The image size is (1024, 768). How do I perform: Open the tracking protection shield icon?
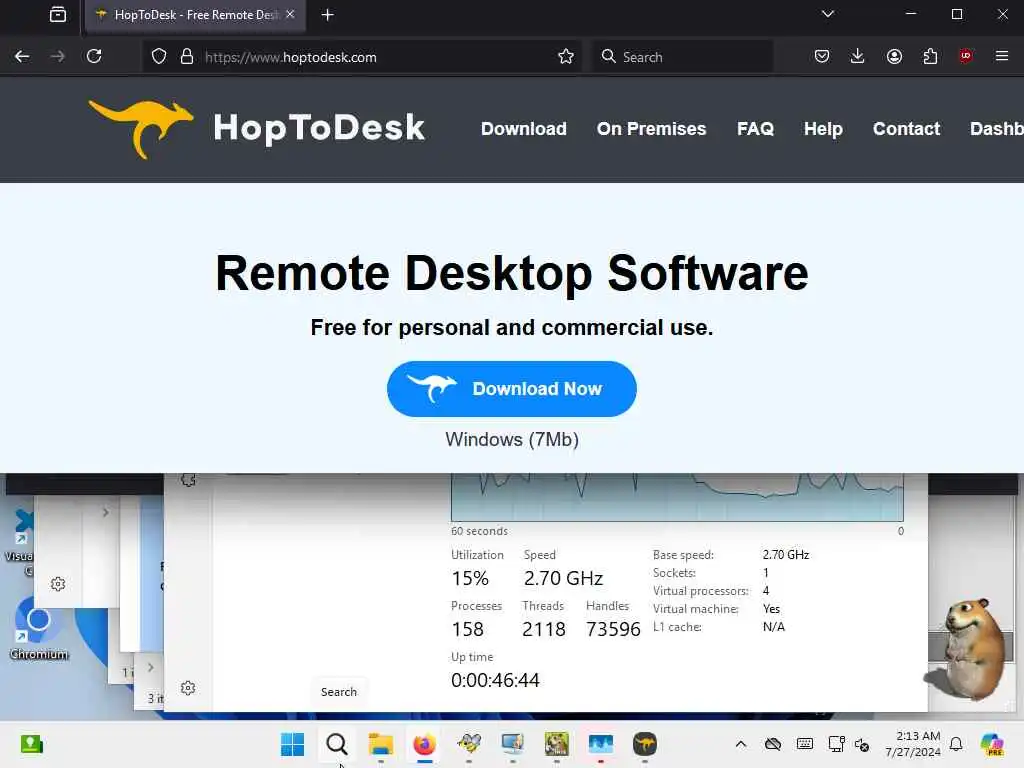[159, 57]
